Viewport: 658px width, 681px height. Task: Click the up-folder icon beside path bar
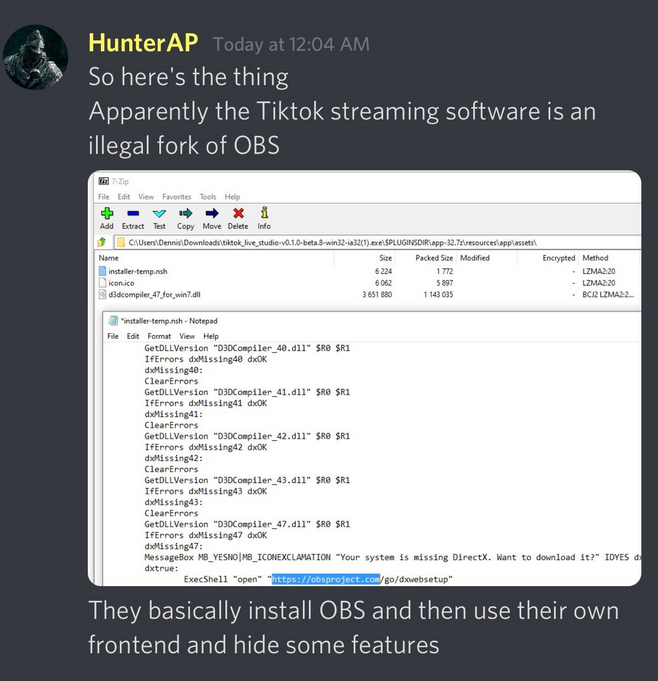click(102, 242)
